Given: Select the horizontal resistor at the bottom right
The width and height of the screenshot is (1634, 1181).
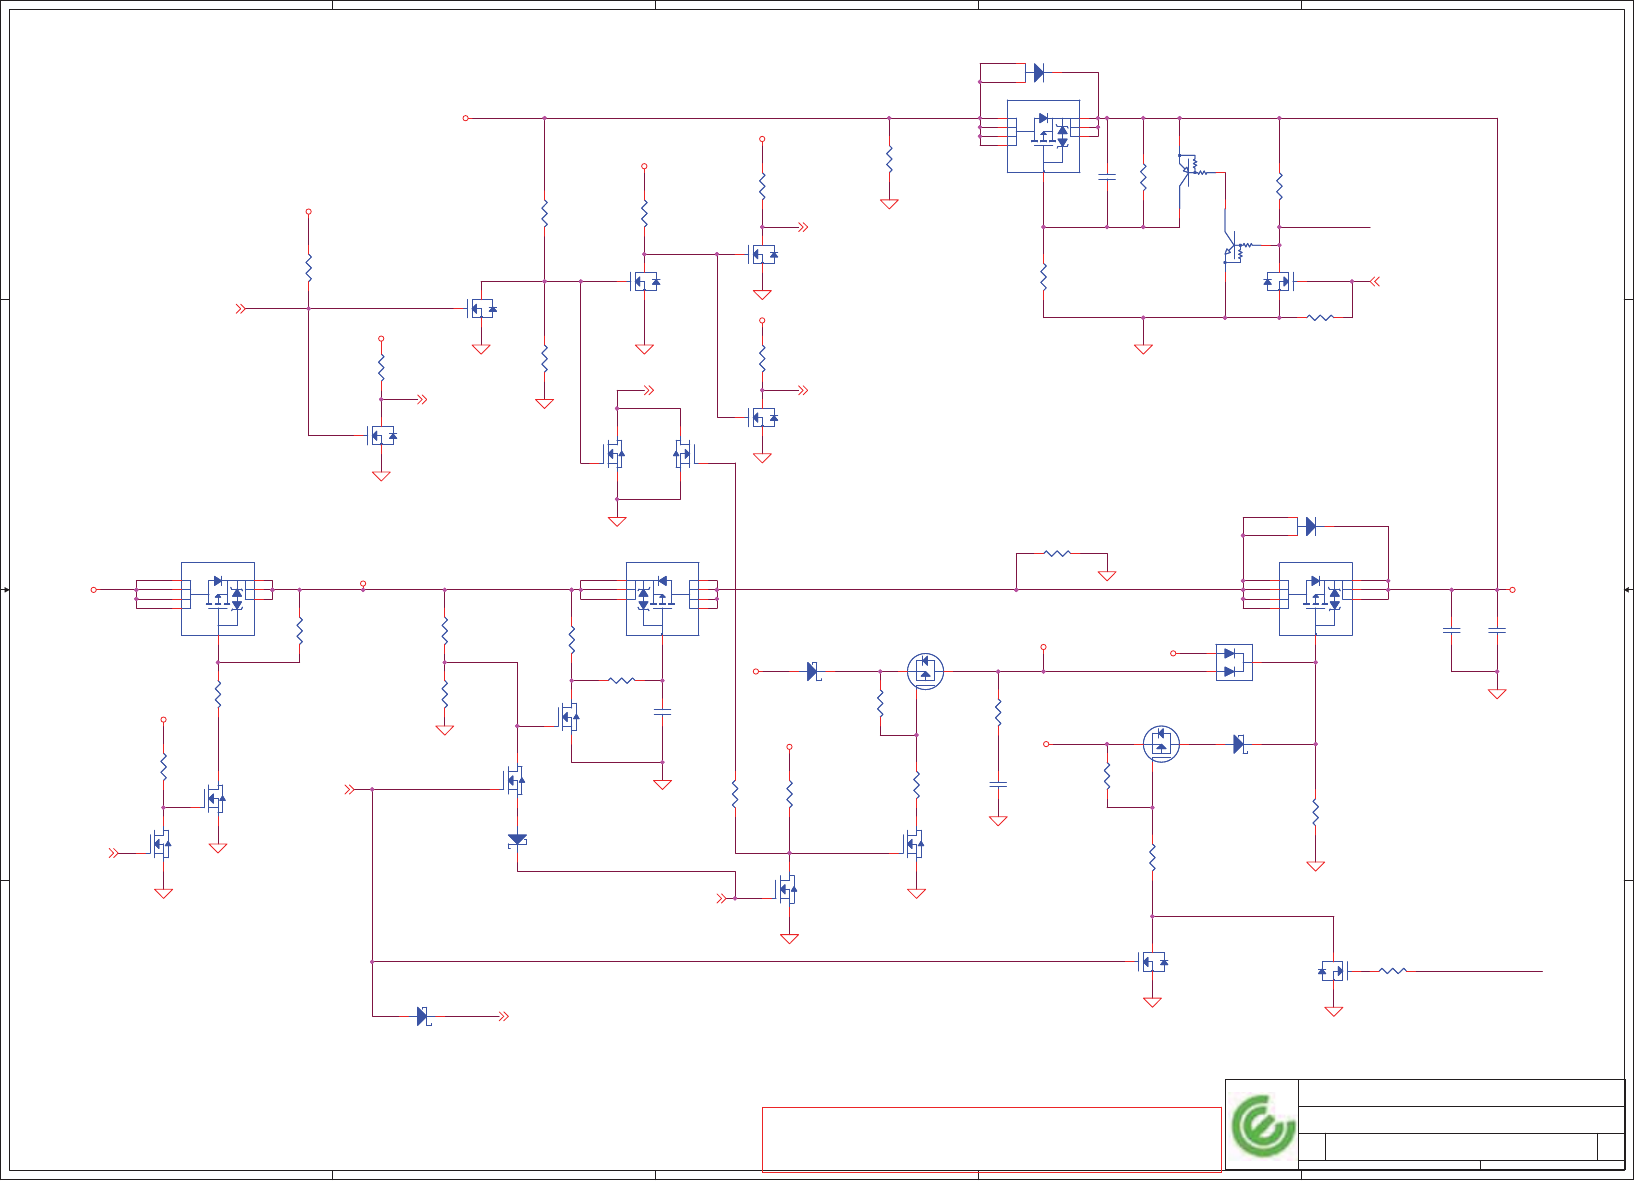Looking at the screenshot, I should 1393,970.
